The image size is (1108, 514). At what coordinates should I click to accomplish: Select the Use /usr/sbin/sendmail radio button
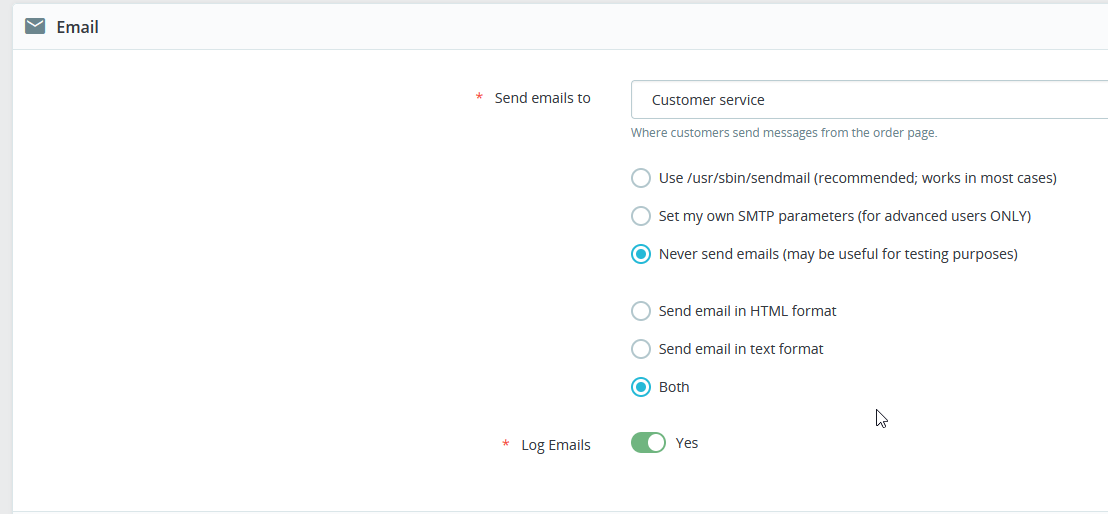point(641,178)
